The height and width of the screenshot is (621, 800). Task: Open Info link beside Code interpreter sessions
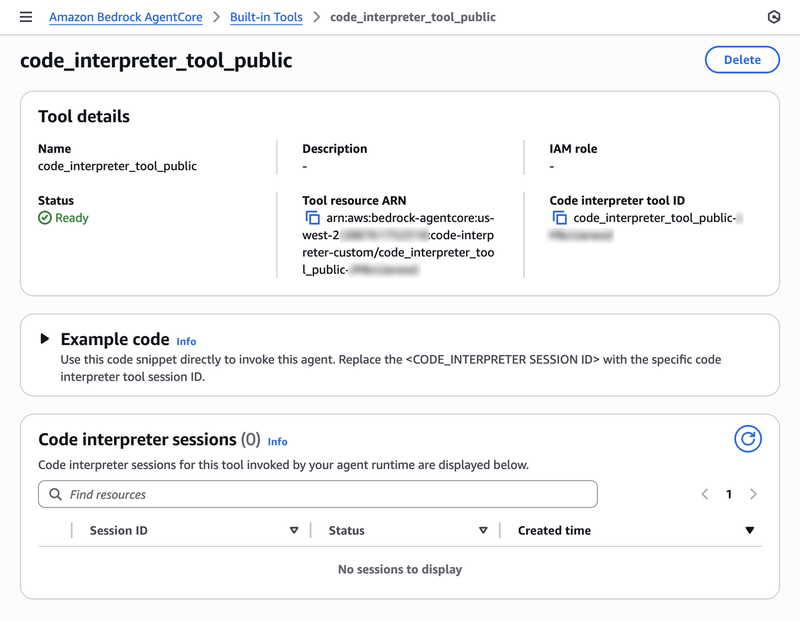point(278,441)
